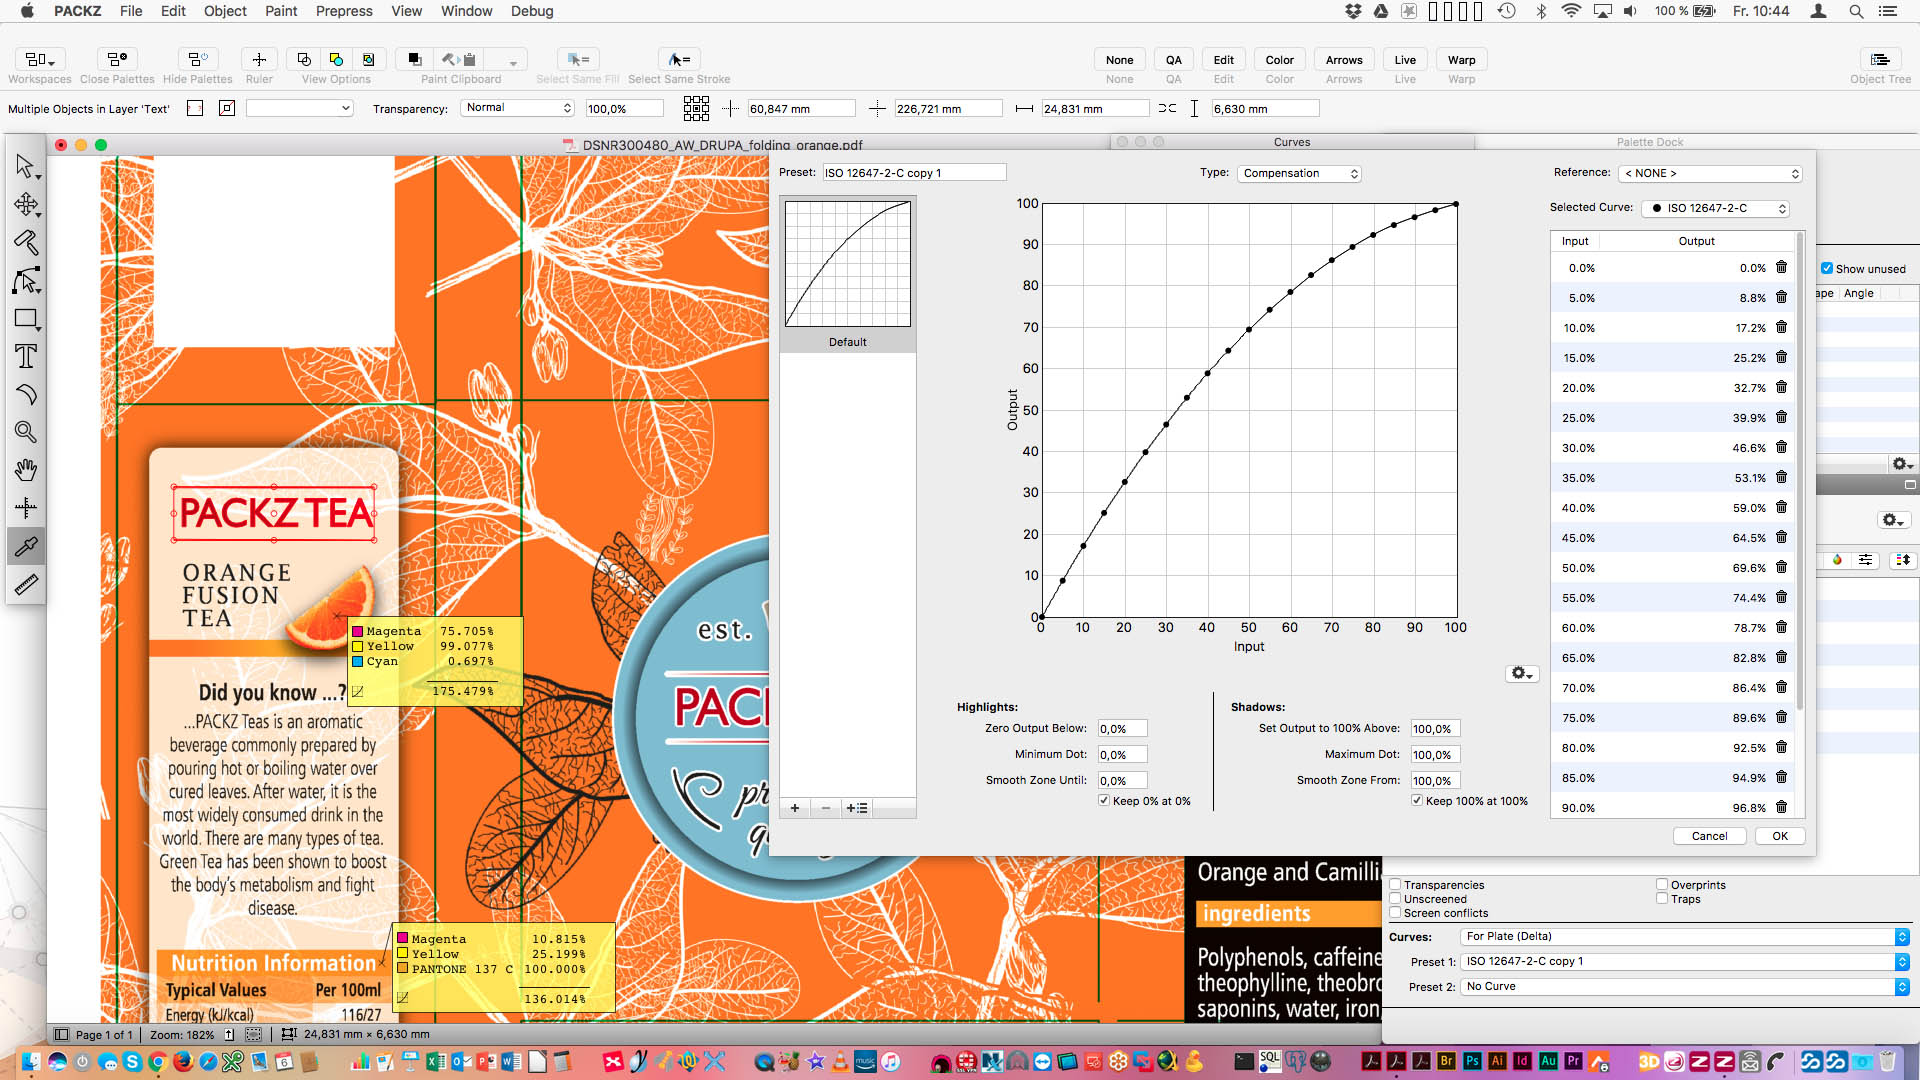Open the Prepress menu
Image resolution: width=1920 pixels, height=1080 pixels.
click(x=344, y=11)
